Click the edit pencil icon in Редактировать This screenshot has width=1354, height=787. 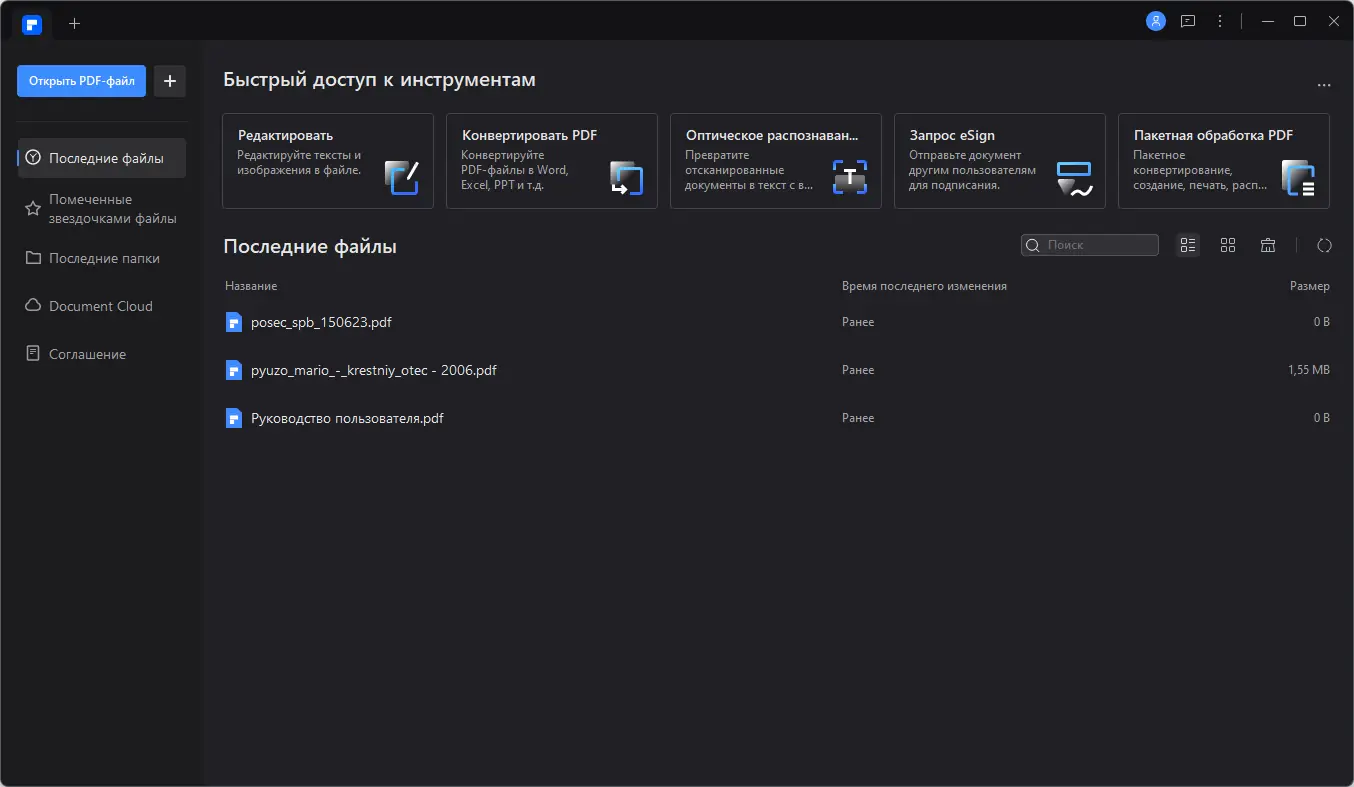(x=402, y=177)
